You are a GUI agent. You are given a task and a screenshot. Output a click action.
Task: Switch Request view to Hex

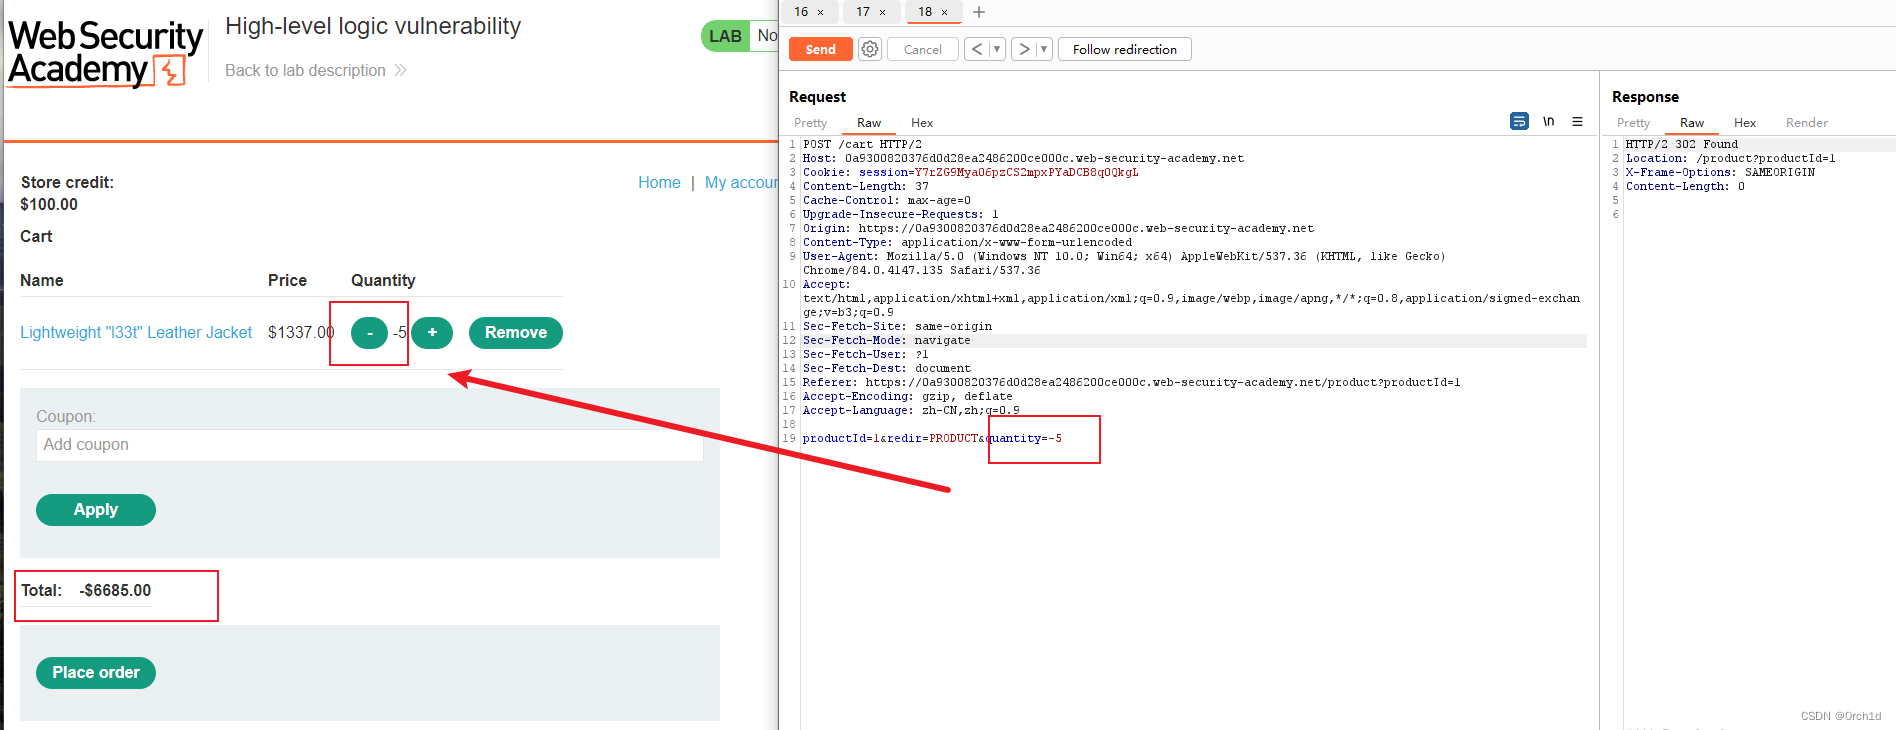coord(922,123)
